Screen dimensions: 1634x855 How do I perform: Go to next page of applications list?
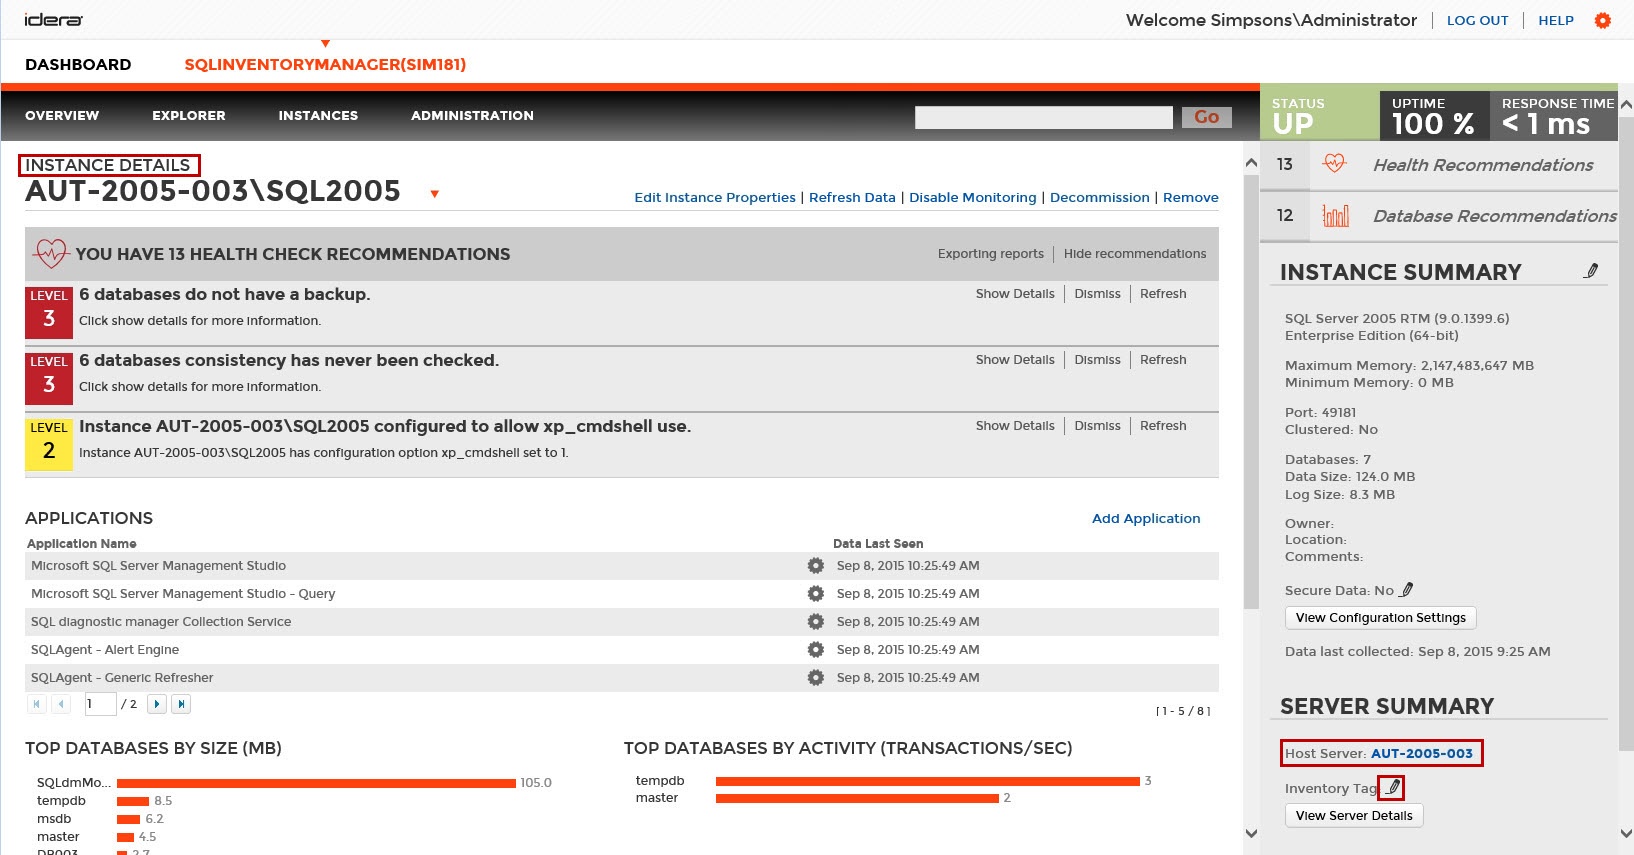click(x=157, y=704)
